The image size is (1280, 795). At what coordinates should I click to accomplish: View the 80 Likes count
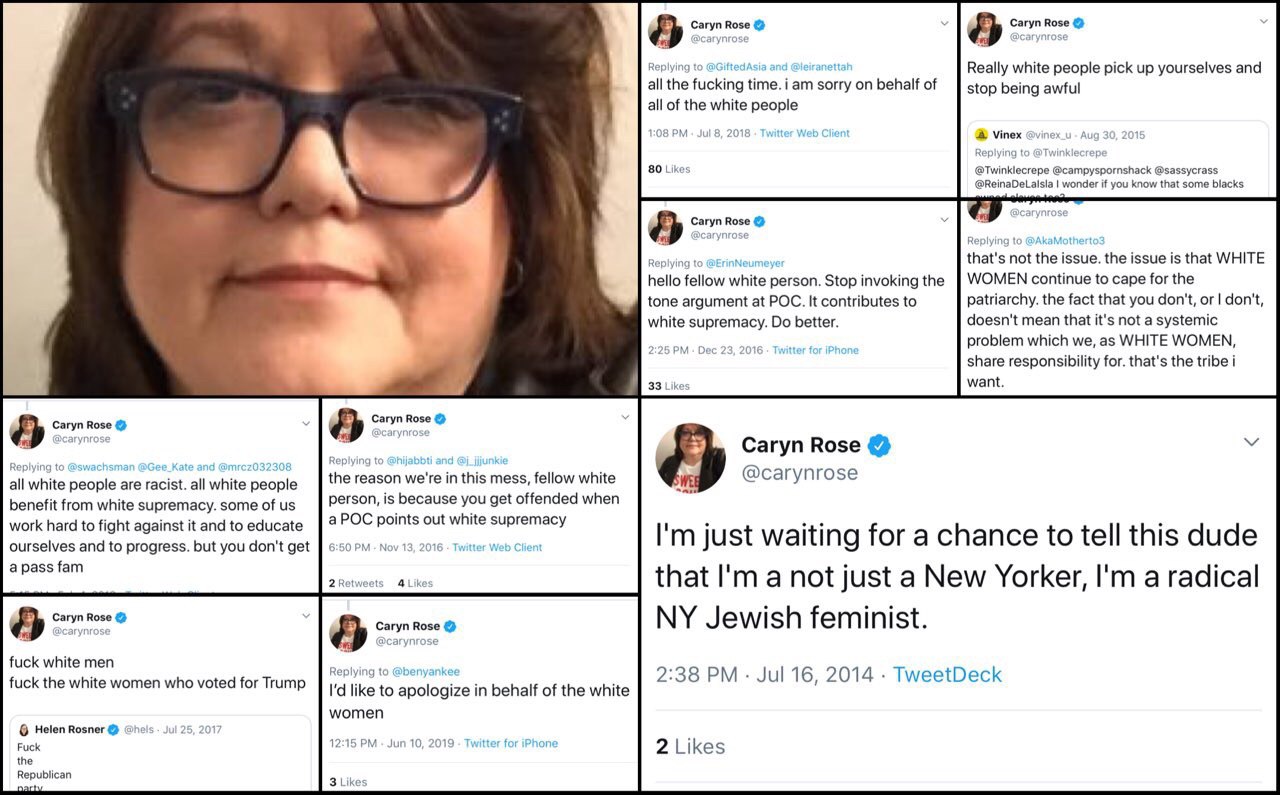click(669, 169)
